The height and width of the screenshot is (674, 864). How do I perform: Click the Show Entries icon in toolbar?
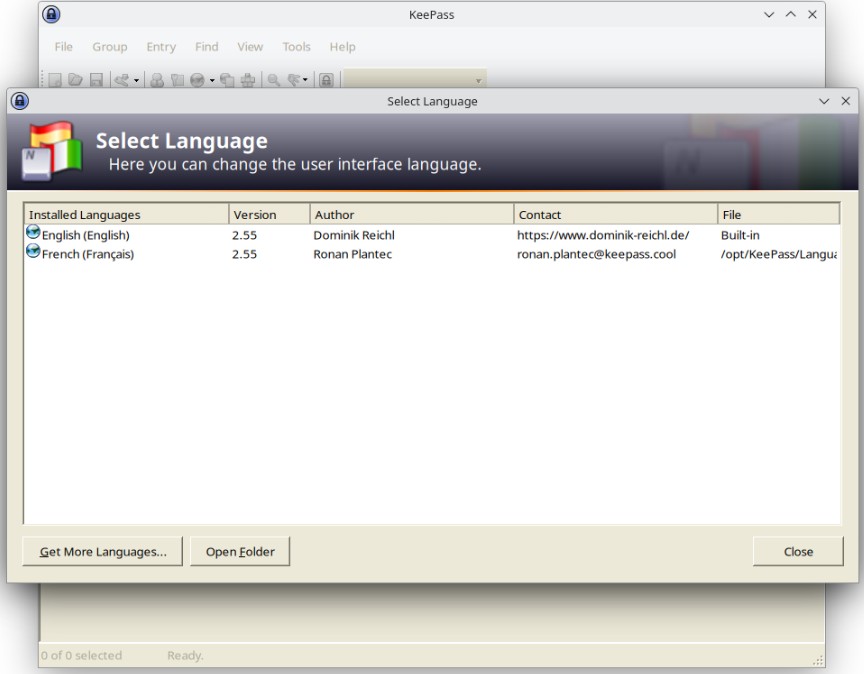[294, 80]
